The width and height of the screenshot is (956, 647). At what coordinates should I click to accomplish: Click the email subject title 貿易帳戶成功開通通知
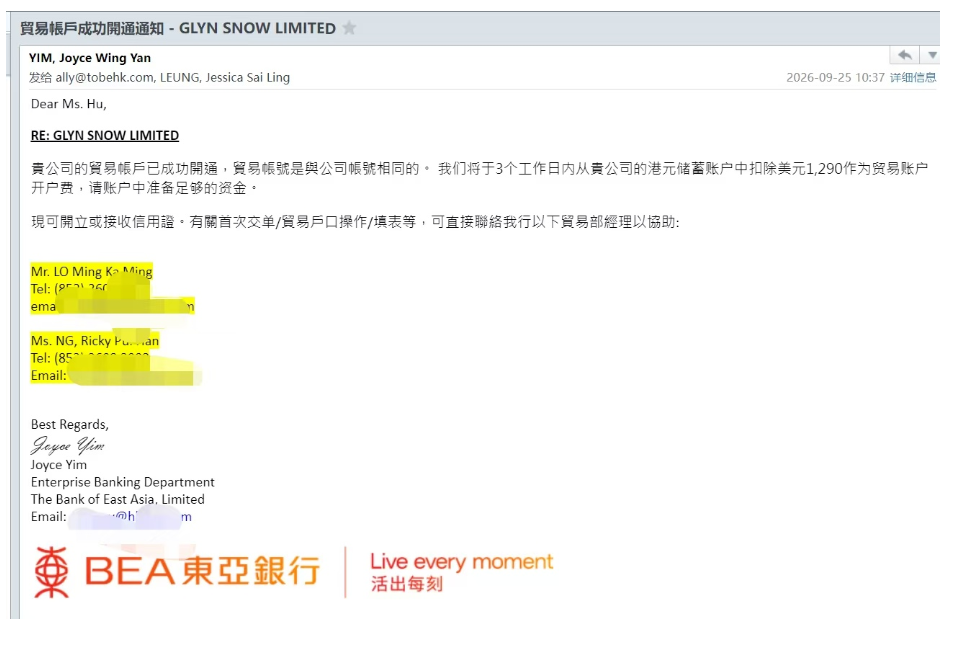click(x=92, y=28)
